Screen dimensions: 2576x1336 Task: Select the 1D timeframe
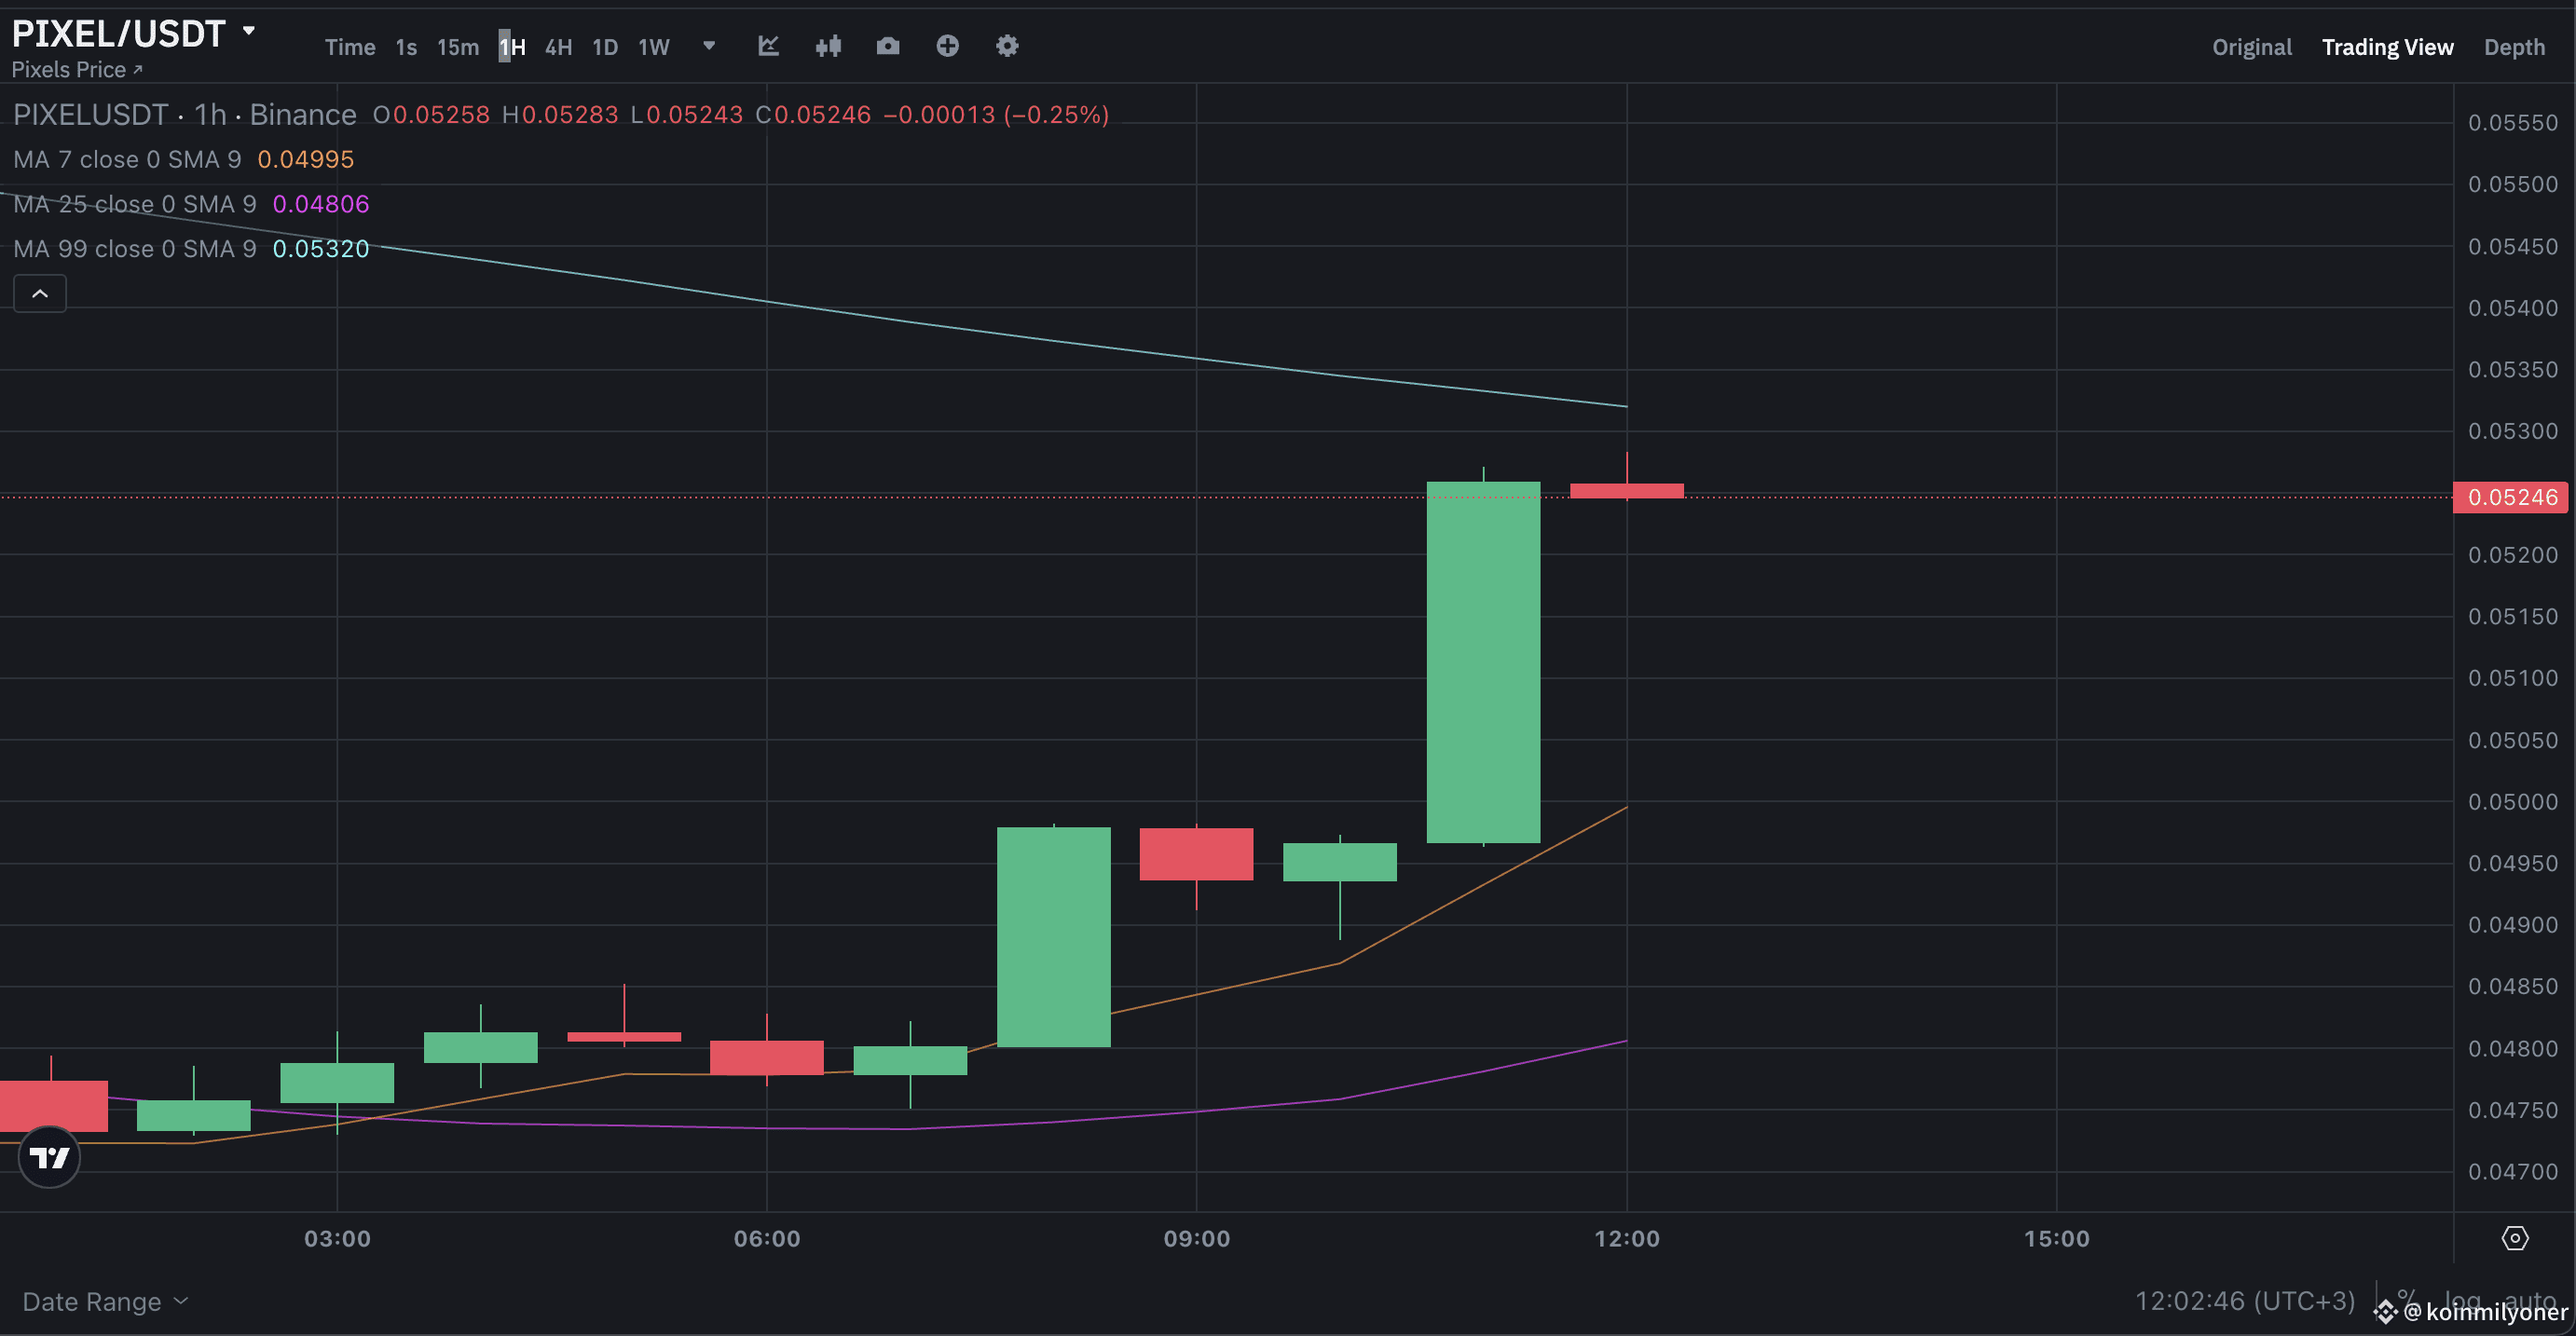(605, 46)
